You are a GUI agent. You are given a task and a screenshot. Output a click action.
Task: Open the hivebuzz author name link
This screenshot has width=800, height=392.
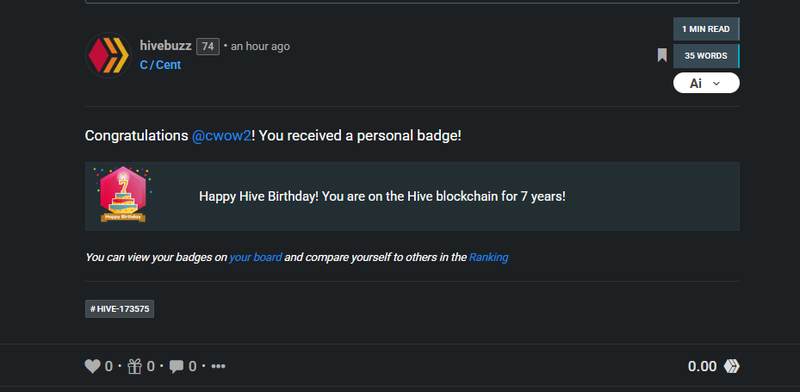pos(165,46)
